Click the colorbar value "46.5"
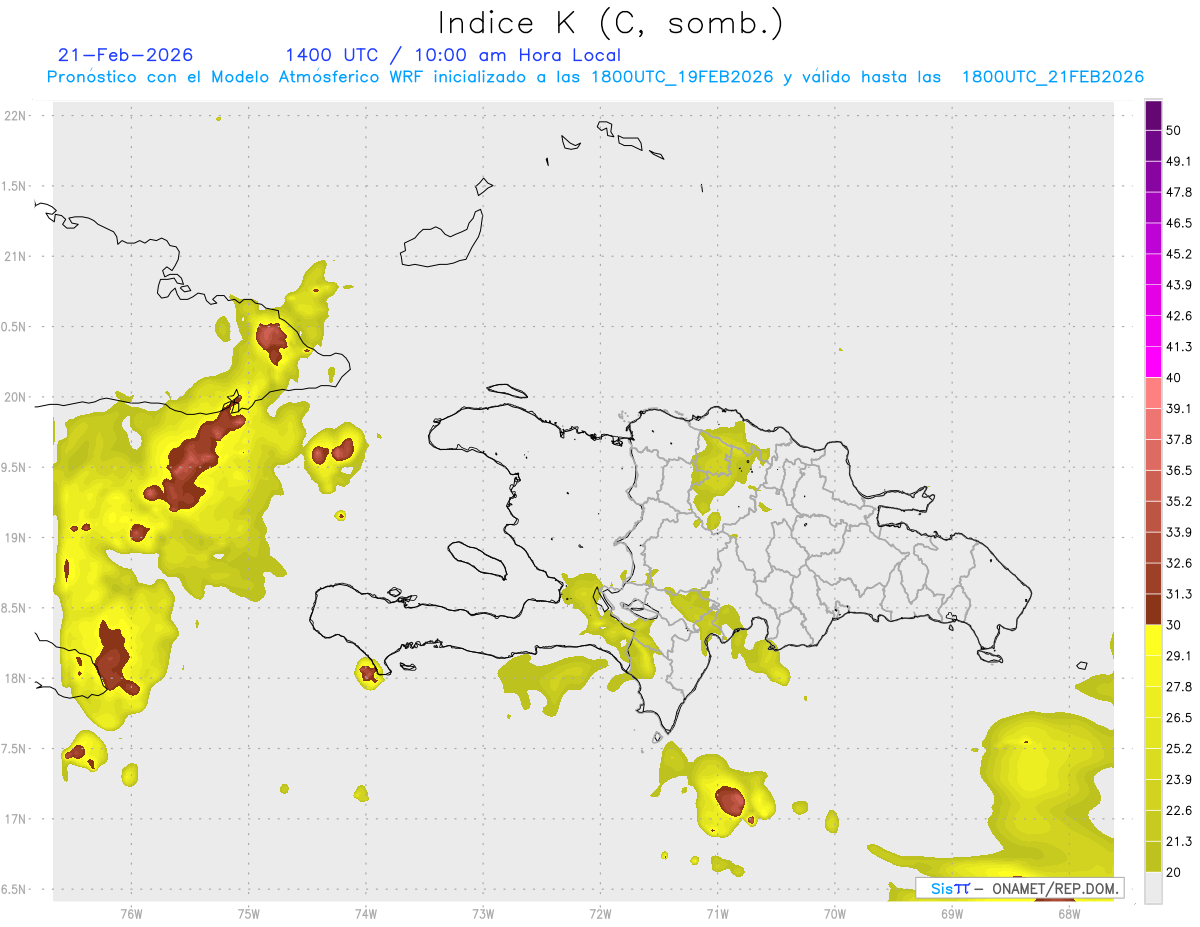This screenshot has width=1200, height=927. coord(1179,223)
